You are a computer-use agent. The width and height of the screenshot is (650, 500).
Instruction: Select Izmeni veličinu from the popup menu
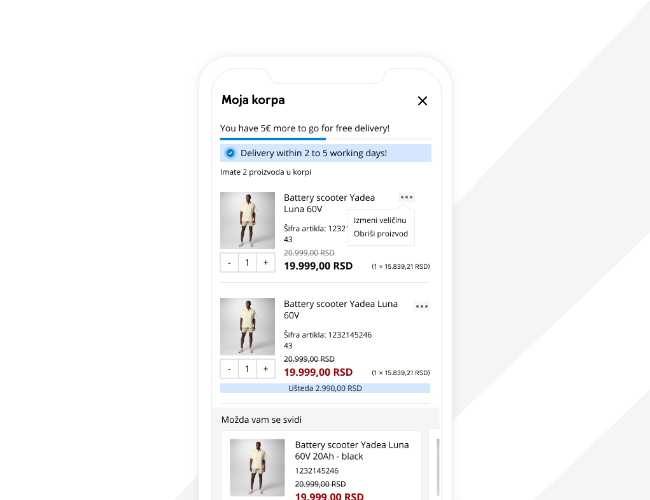tap(380, 220)
